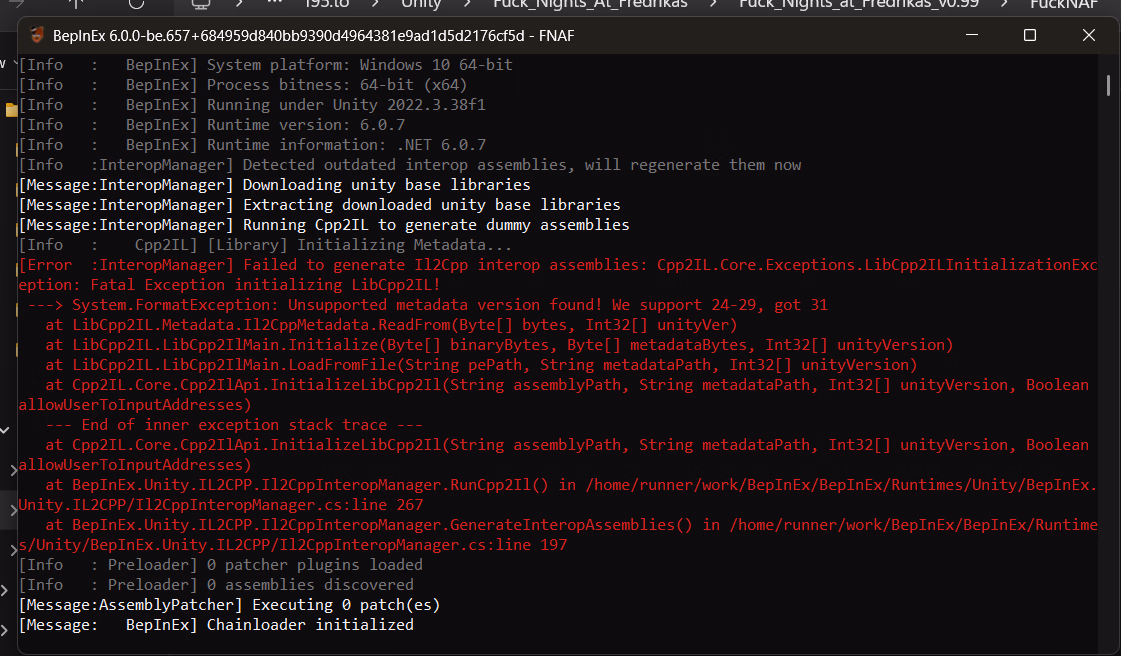Click the monitor icon in Explorer's address bar

200,4
